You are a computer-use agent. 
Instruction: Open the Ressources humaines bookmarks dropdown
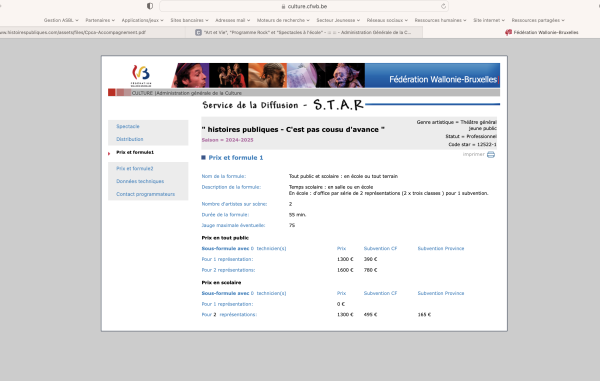440,20
